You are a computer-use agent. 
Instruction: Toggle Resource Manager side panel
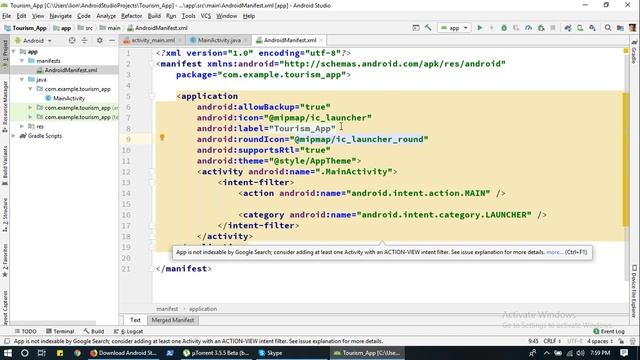click(5, 106)
